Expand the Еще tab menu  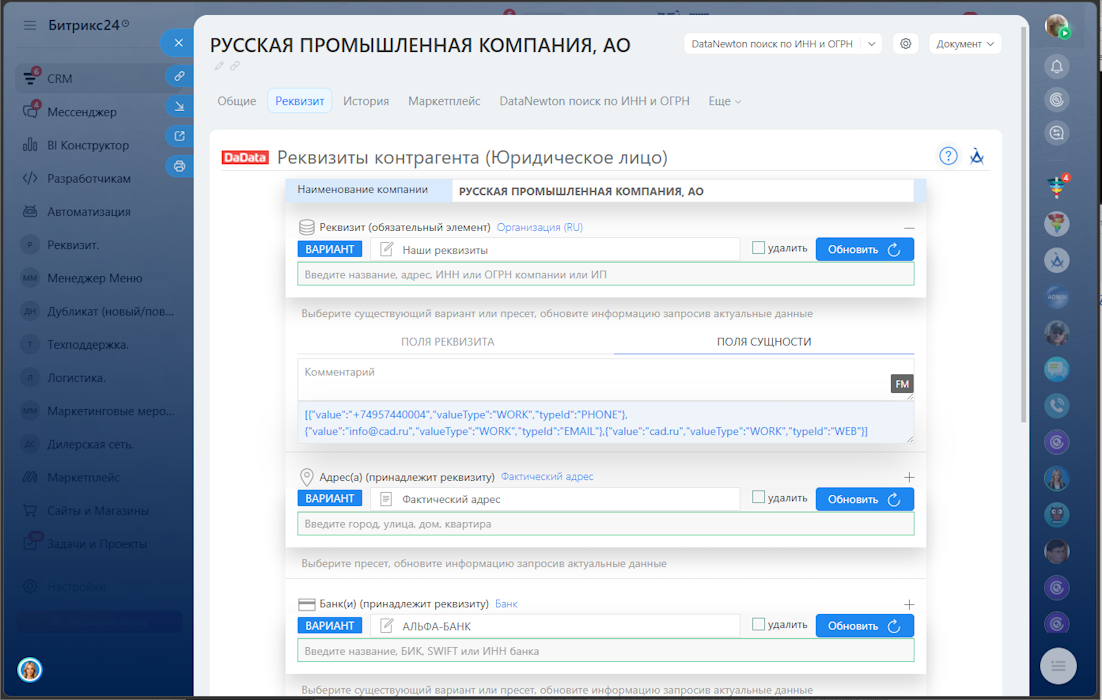click(x=725, y=101)
